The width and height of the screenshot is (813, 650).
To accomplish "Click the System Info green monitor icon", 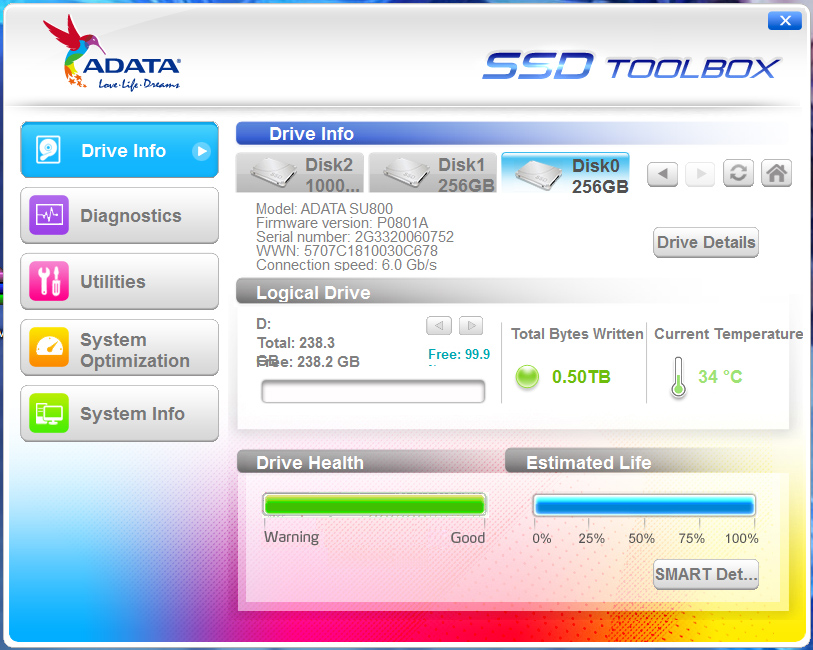I will pyautogui.click(x=49, y=413).
